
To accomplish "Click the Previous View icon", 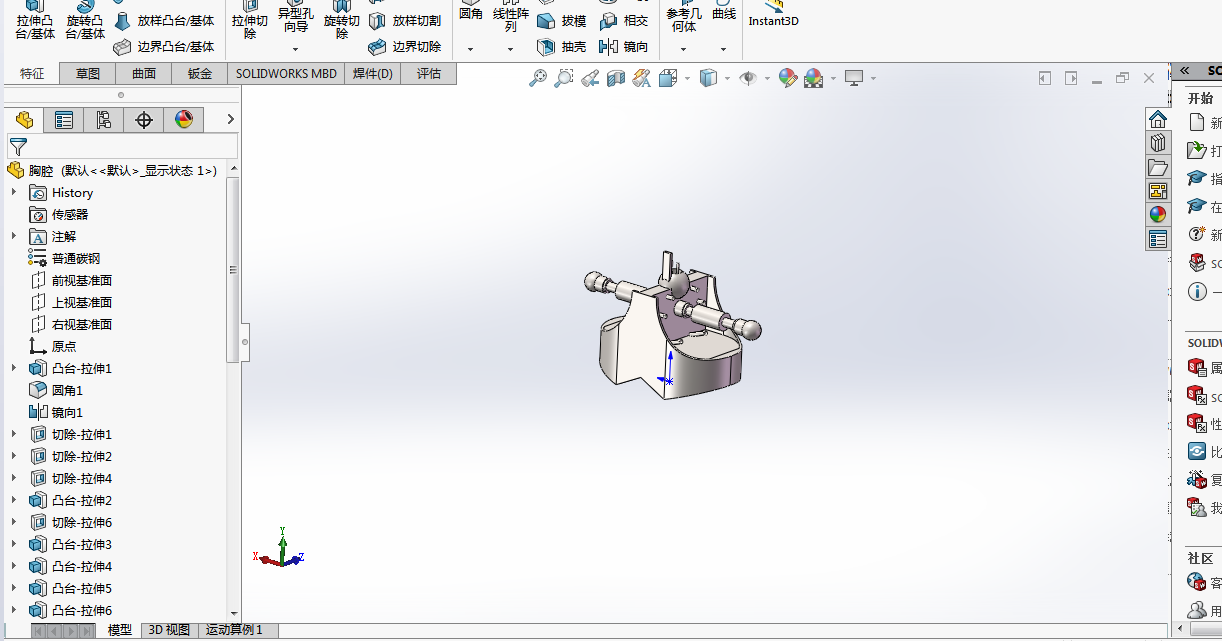I will tap(590, 78).
